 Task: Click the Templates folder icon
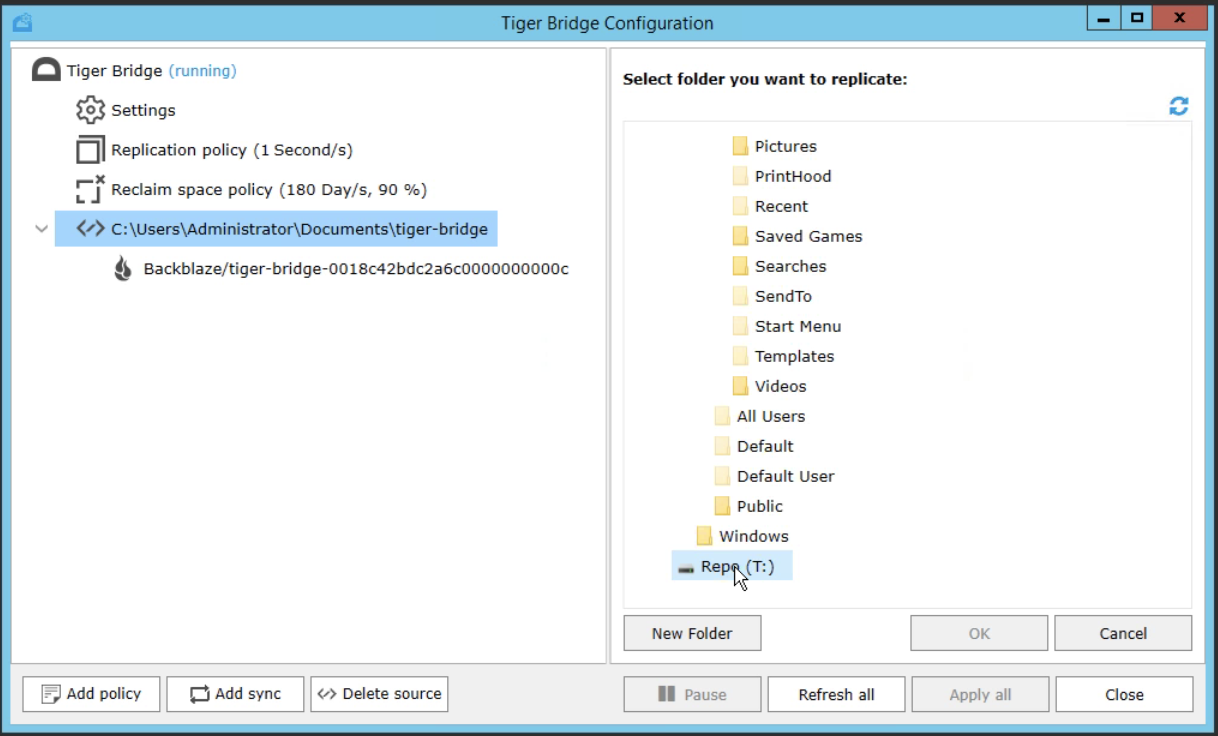pos(740,356)
